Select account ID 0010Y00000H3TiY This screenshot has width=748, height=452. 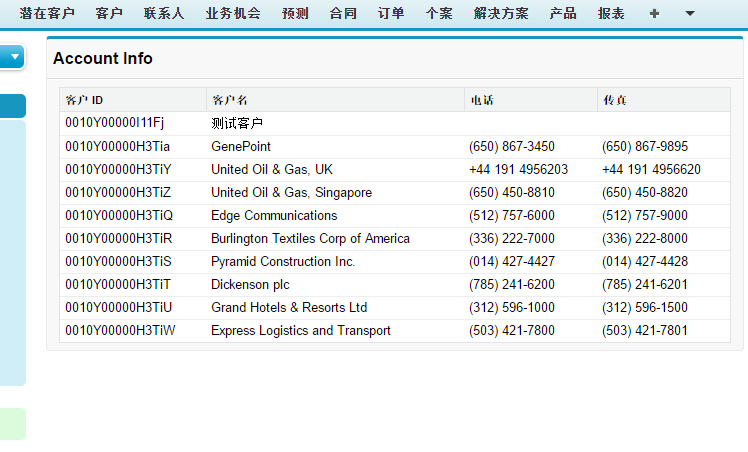coord(118,169)
